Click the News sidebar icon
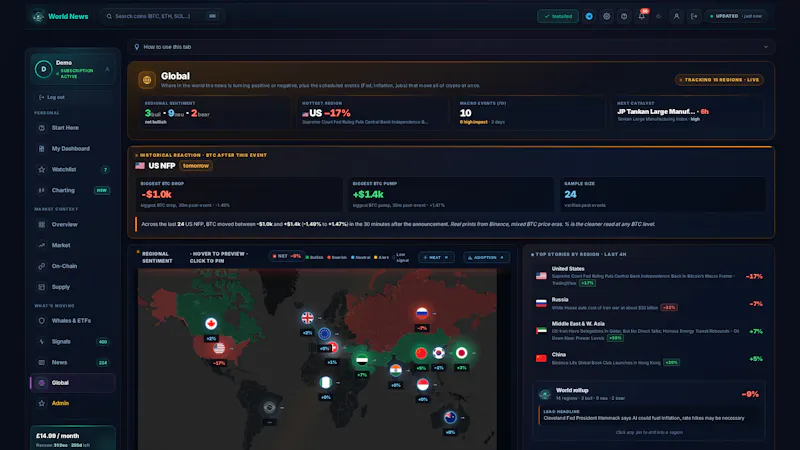Viewport: 800px width, 450px height. [x=42, y=363]
